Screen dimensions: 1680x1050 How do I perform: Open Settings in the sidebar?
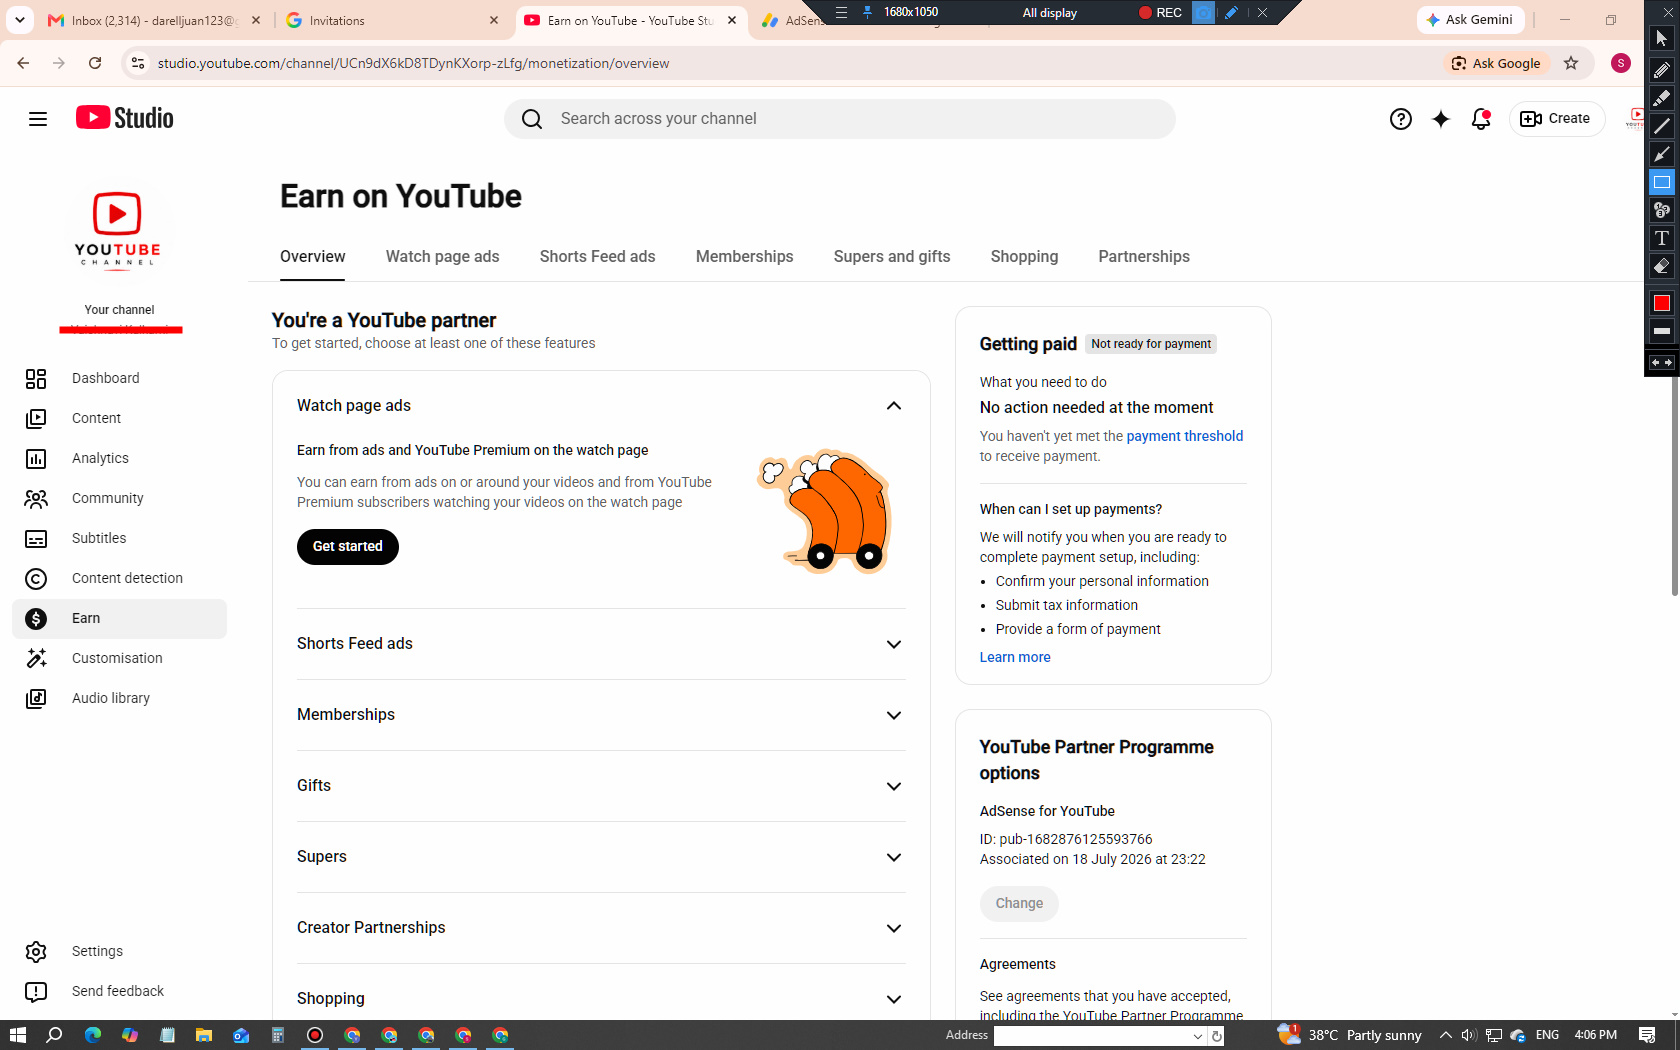click(x=119, y=951)
